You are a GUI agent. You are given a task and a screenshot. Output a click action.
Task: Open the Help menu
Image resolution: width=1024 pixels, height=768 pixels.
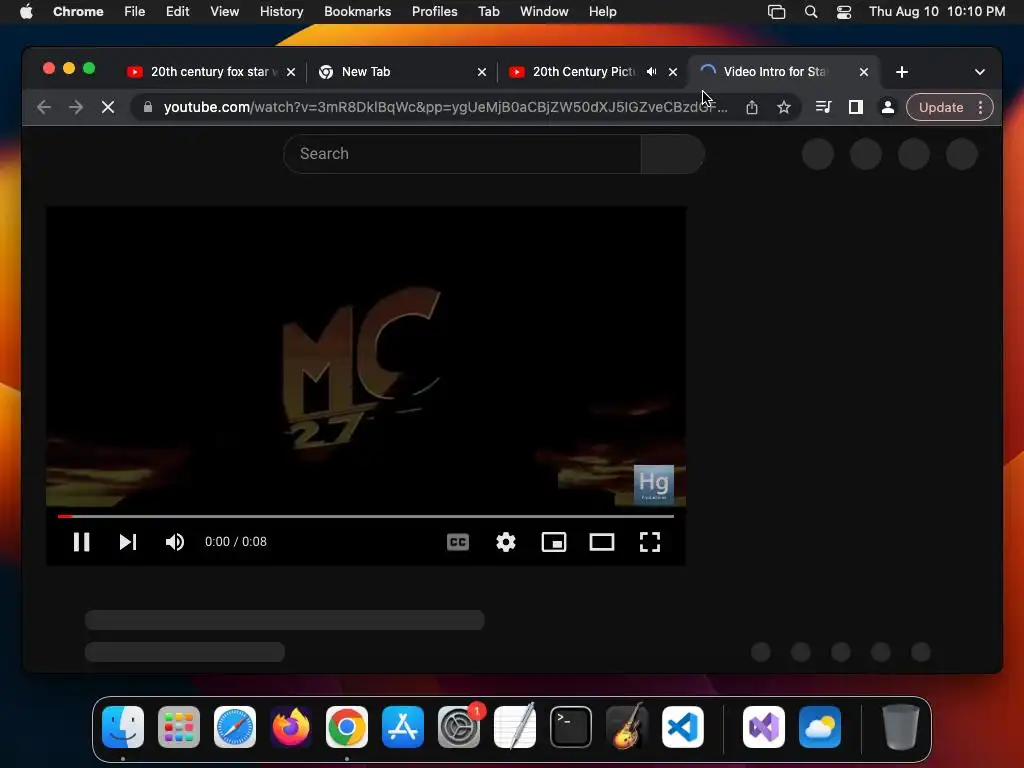(602, 11)
